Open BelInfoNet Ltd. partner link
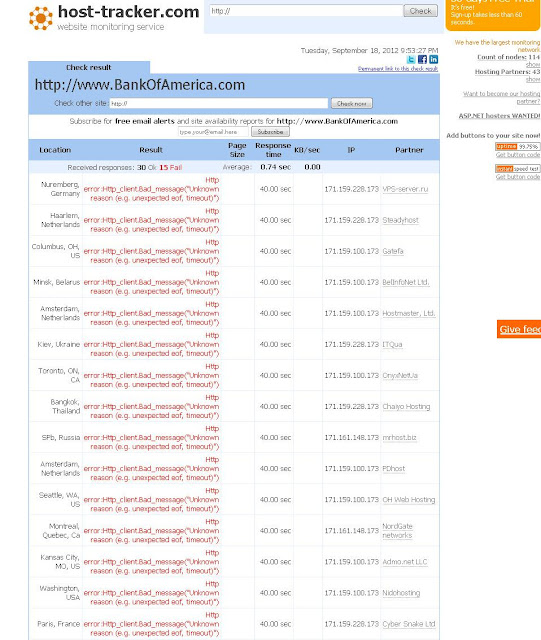The image size is (541, 640). coord(406,282)
